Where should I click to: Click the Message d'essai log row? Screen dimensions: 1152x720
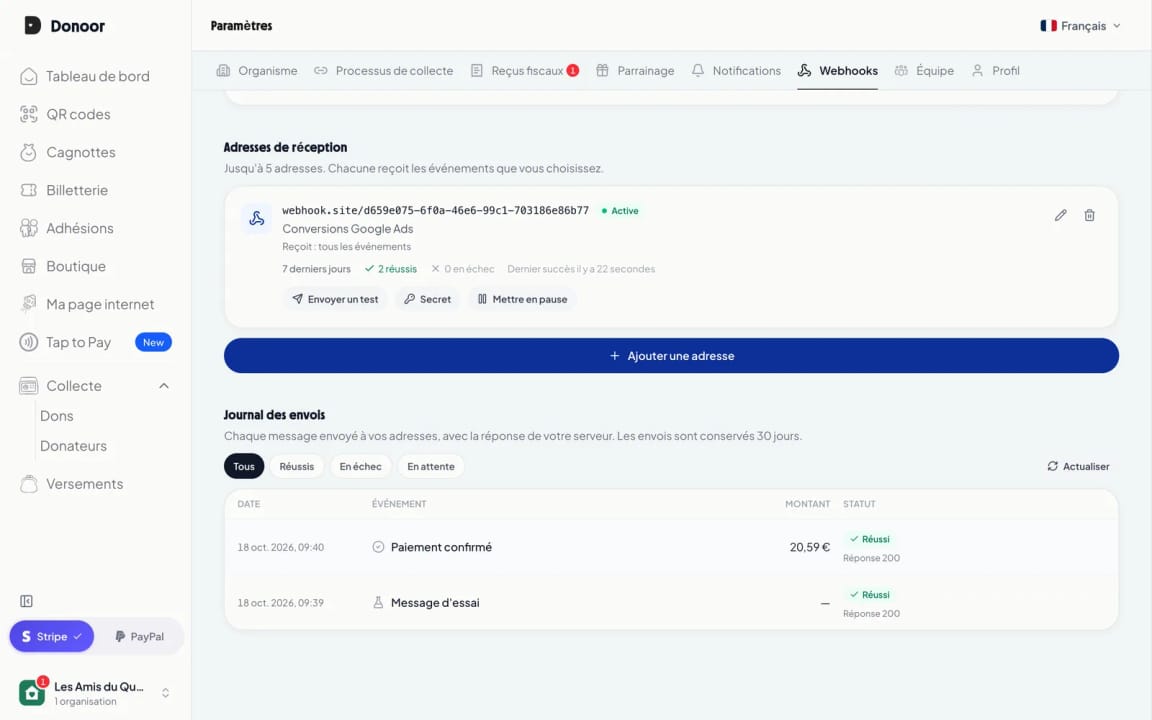672,602
